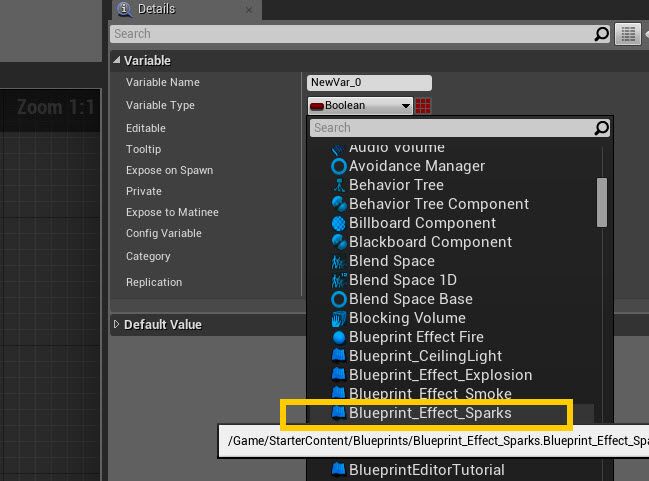Click the Blueprint_Effect_Sparks icon
The height and width of the screenshot is (481, 649).
[339, 413]
